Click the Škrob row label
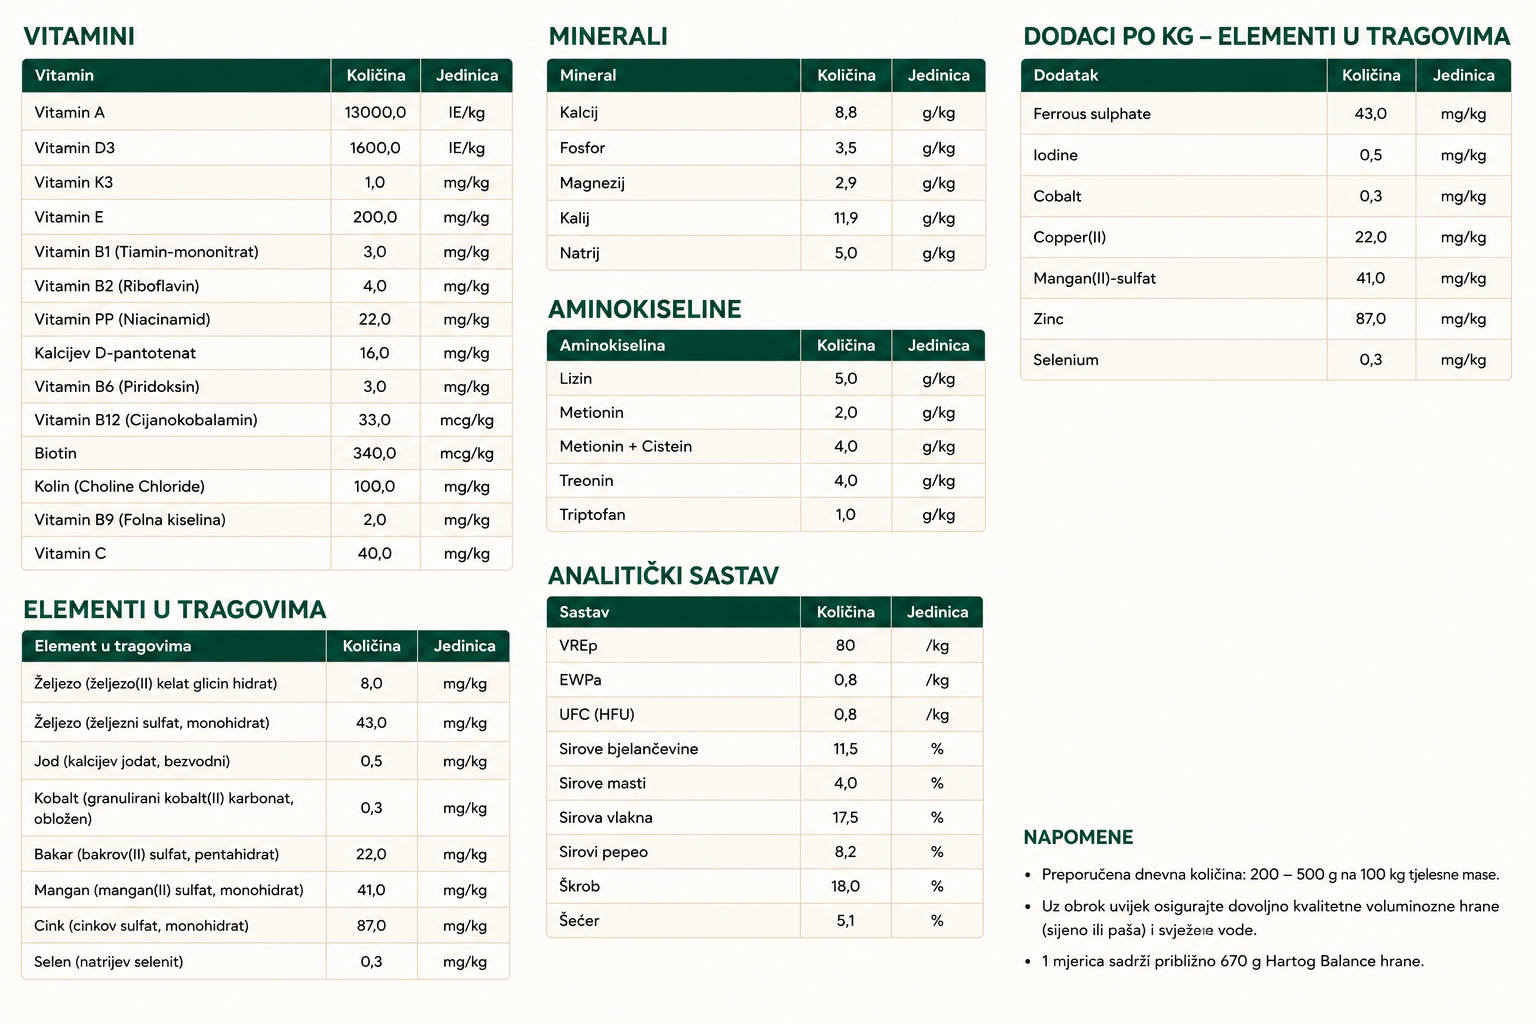Image resolution: width=1536 pixels, height=1024 pixels. [x=580, y=886]
